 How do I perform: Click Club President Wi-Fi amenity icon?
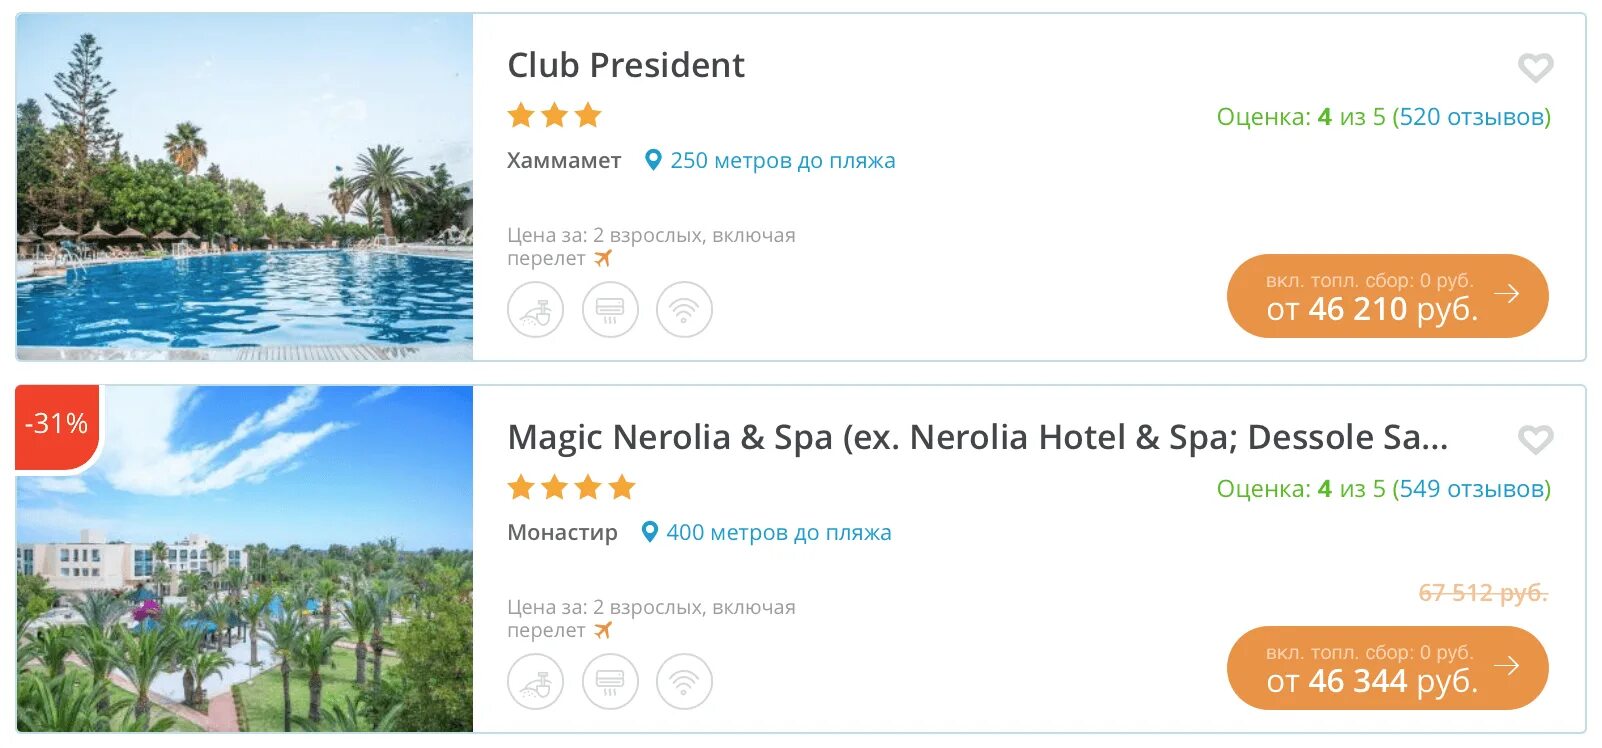tap(684, 310)
